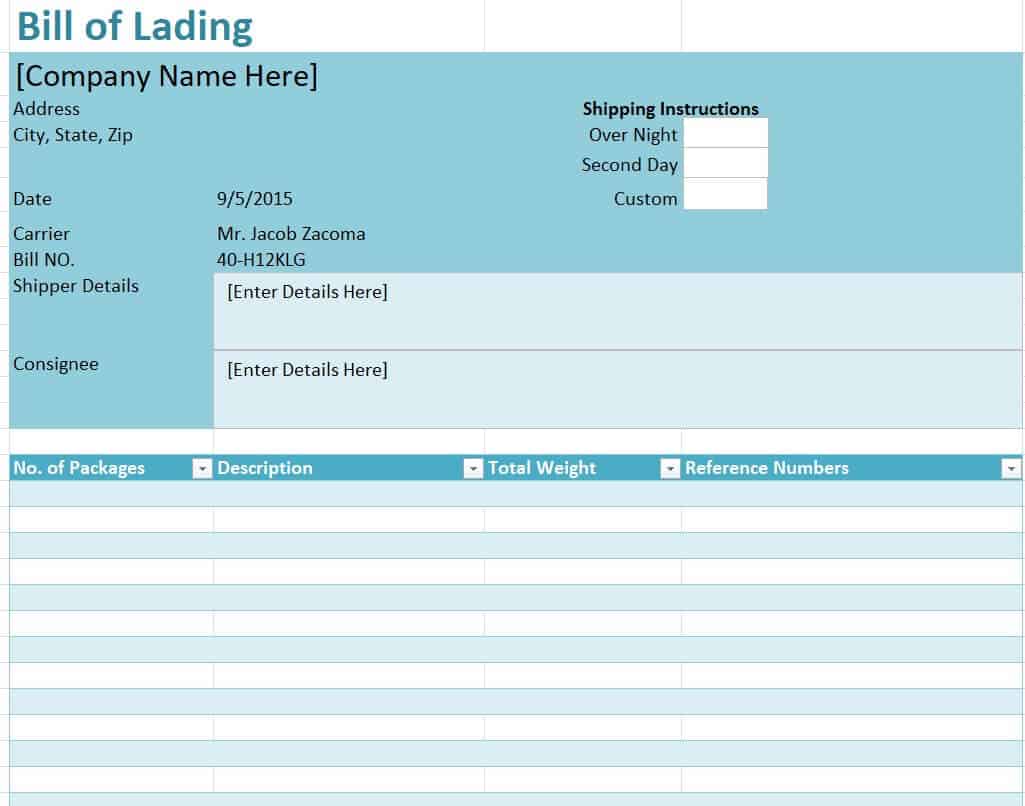Select the date cell 9/5/2015

pyautogui.click(x=255, y=199)
